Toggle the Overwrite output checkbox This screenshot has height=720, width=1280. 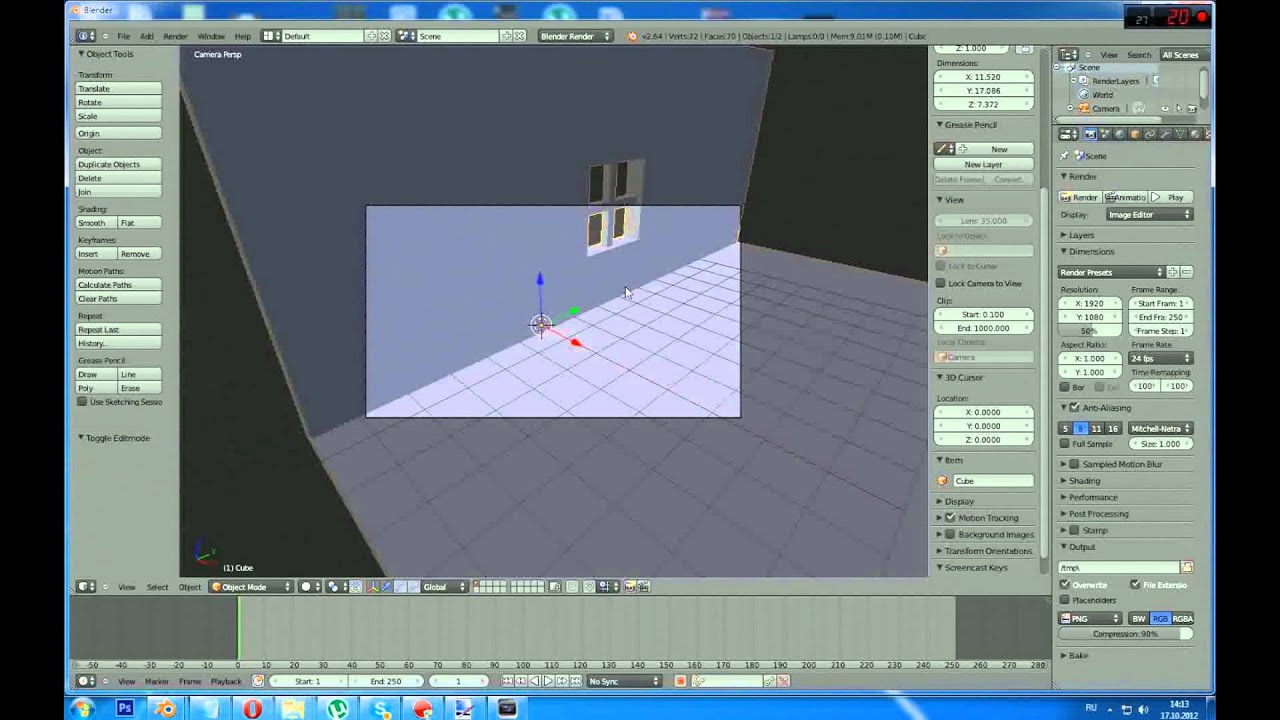[1065, 585]
